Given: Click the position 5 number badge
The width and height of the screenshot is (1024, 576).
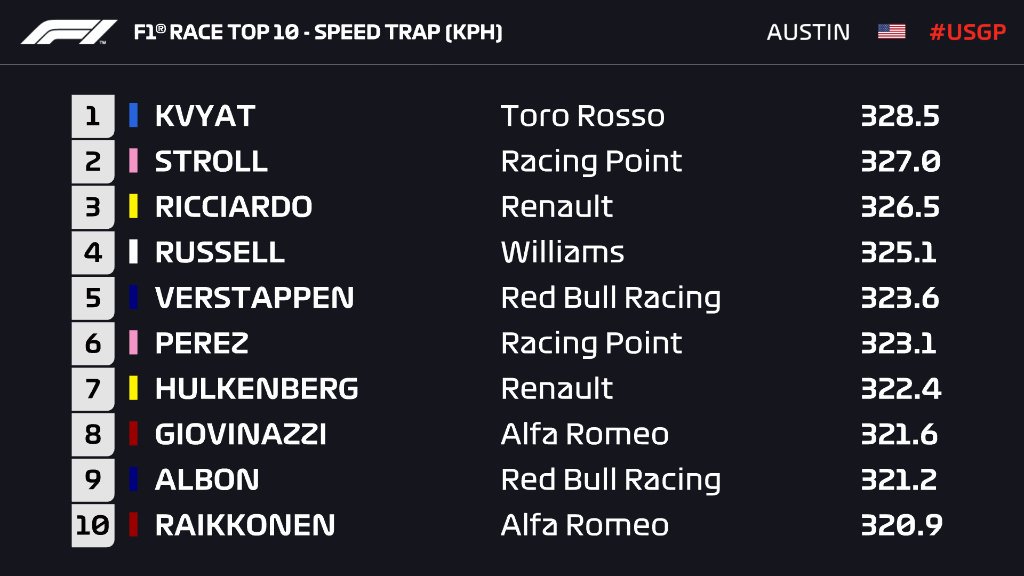Looking at the screenshot, I should click(x=93, y=298).
